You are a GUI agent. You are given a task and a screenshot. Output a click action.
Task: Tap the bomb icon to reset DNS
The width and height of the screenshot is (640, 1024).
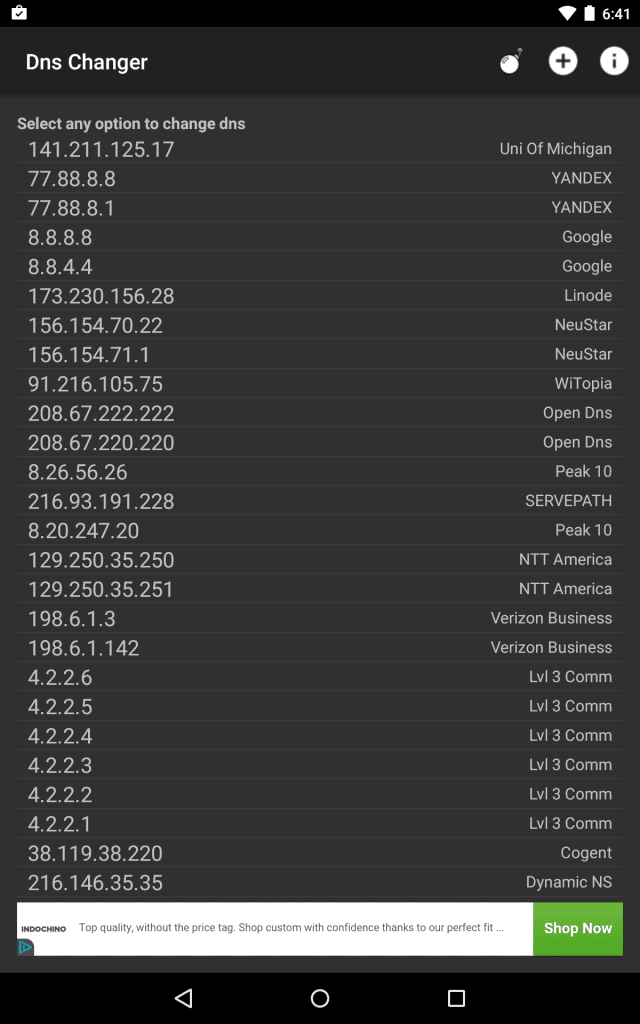tap(509, 61)
